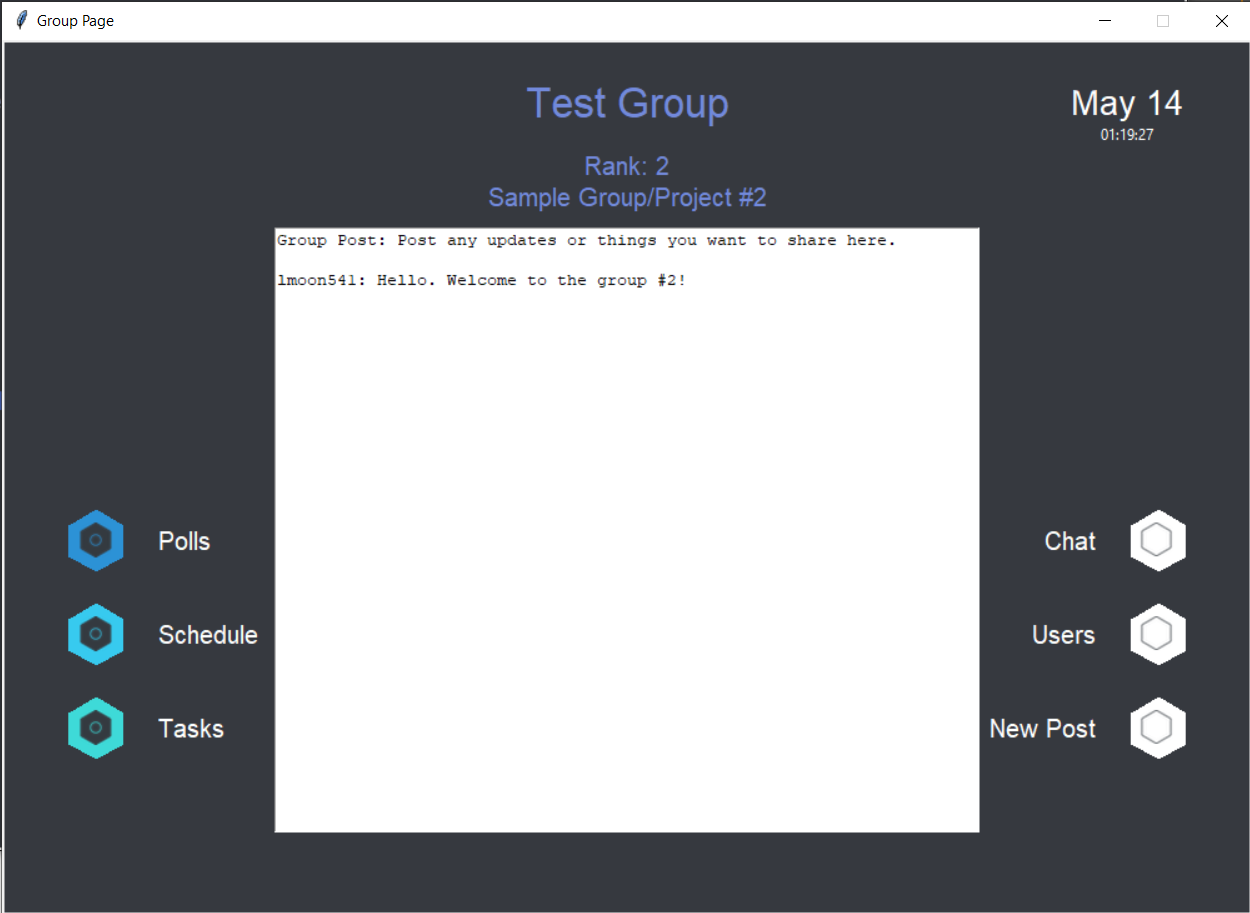Click the "May 14" date

click(1126, 103)
